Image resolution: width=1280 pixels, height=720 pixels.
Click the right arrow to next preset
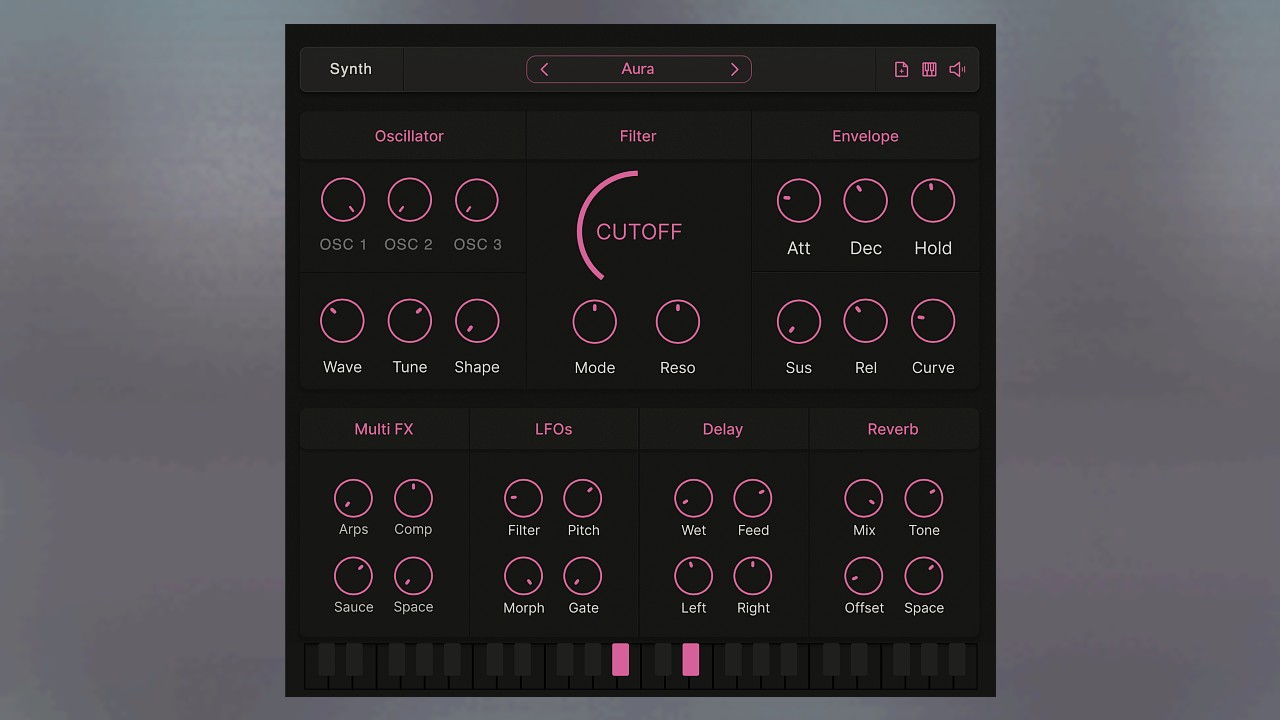(734, 69)
